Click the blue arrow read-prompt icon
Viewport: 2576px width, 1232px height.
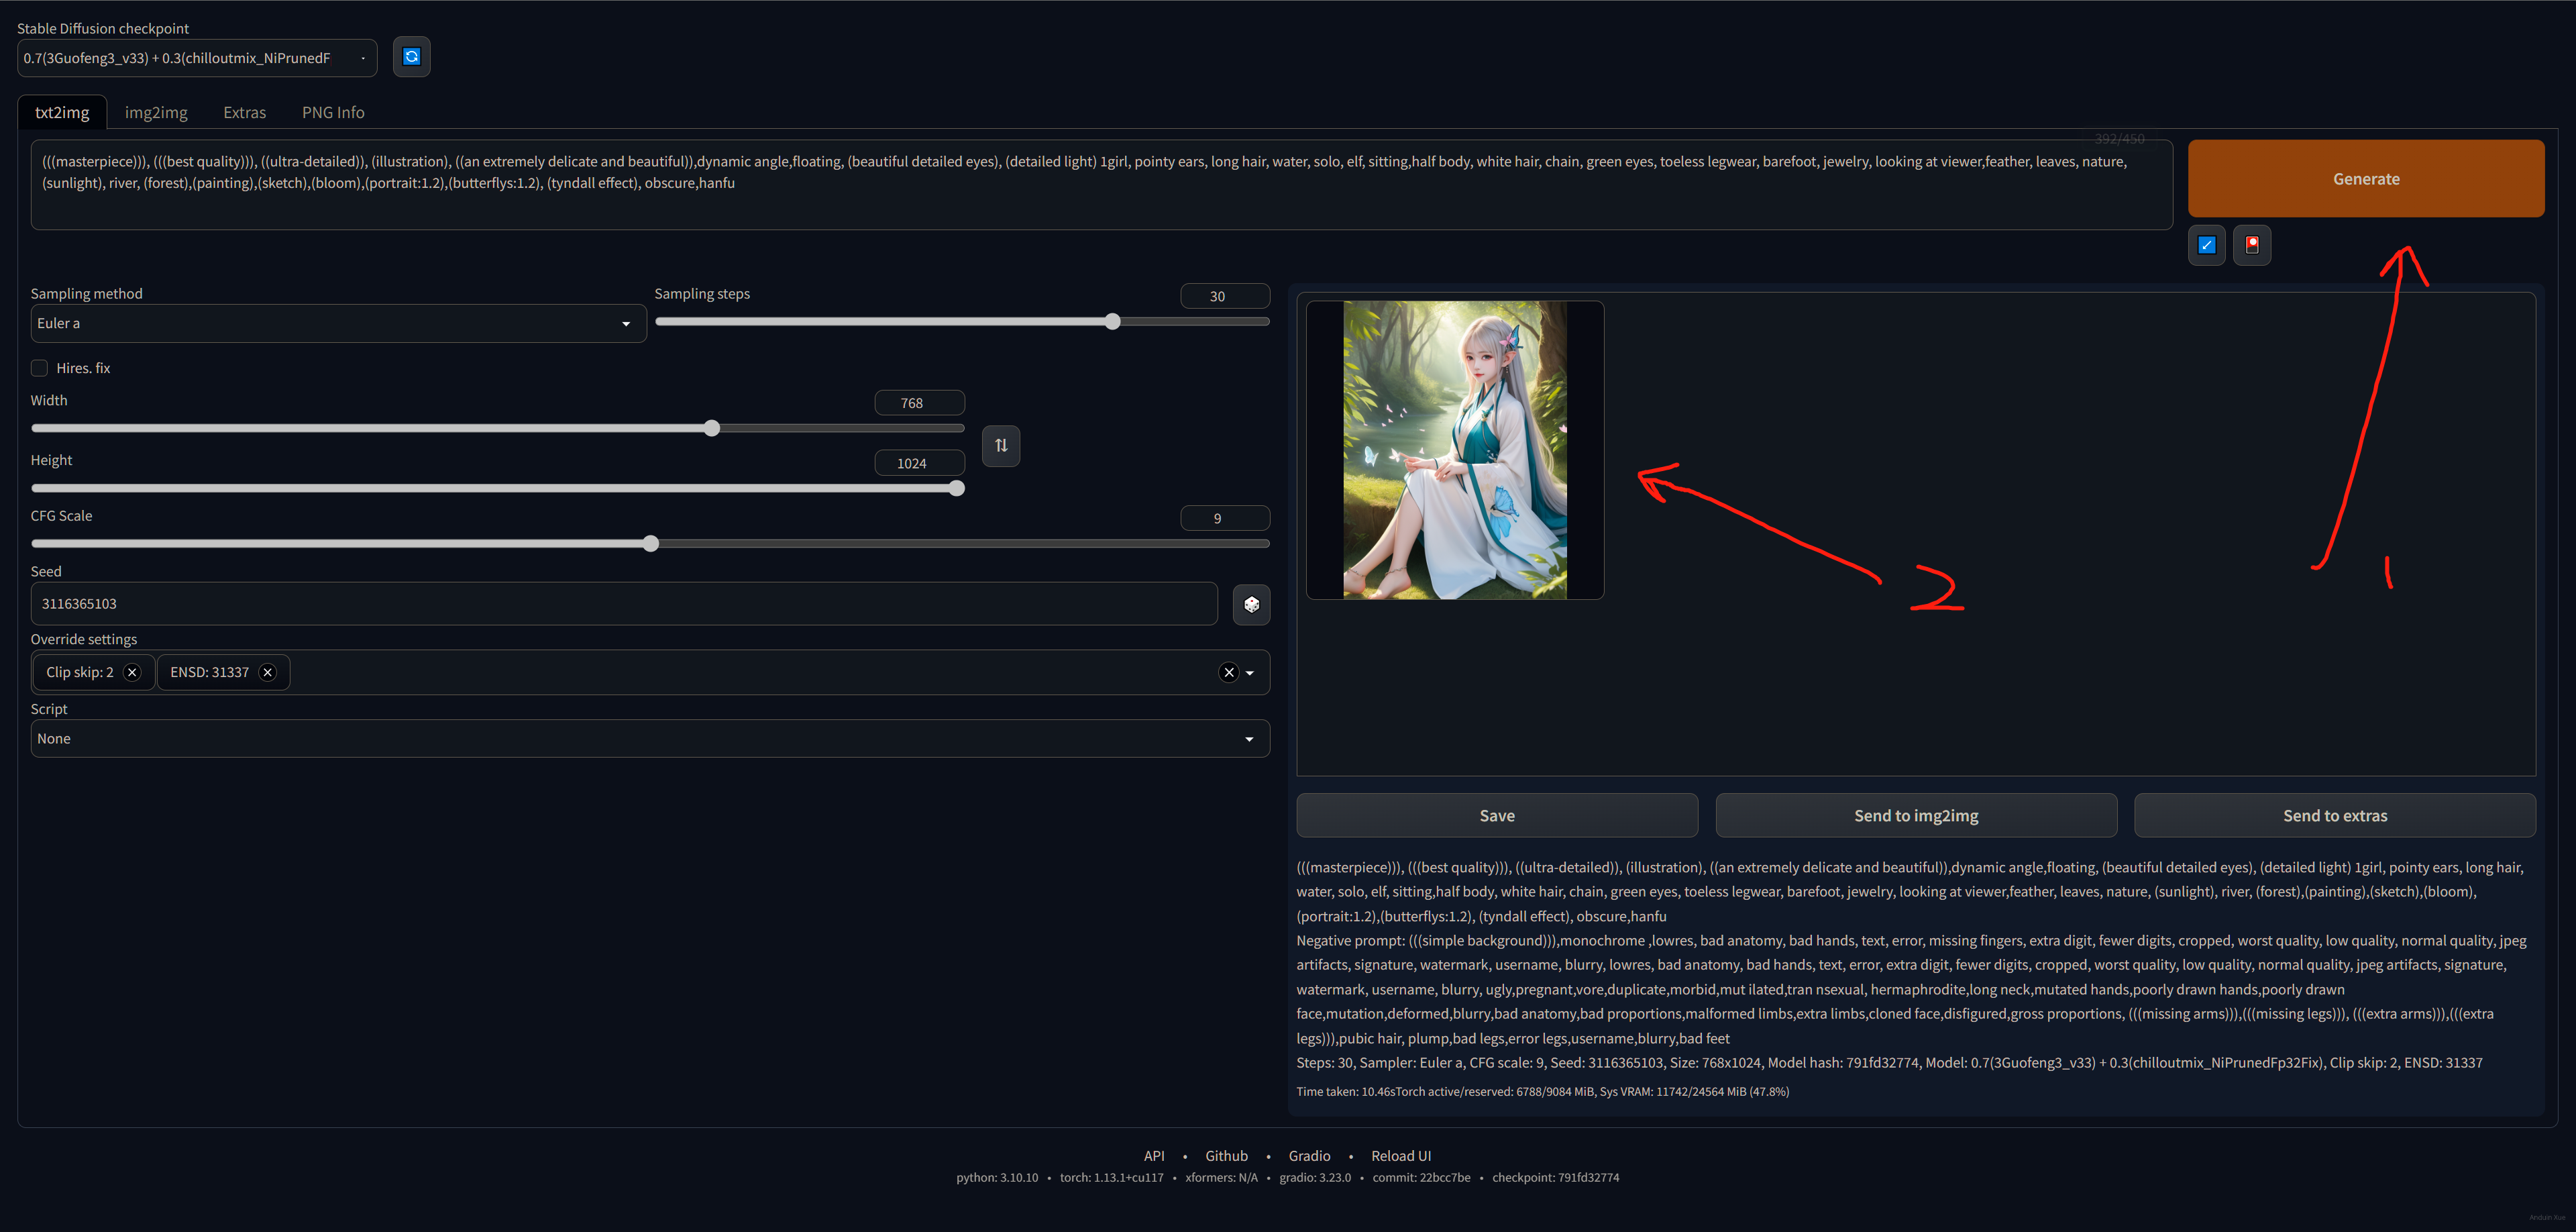point(2206,245)
